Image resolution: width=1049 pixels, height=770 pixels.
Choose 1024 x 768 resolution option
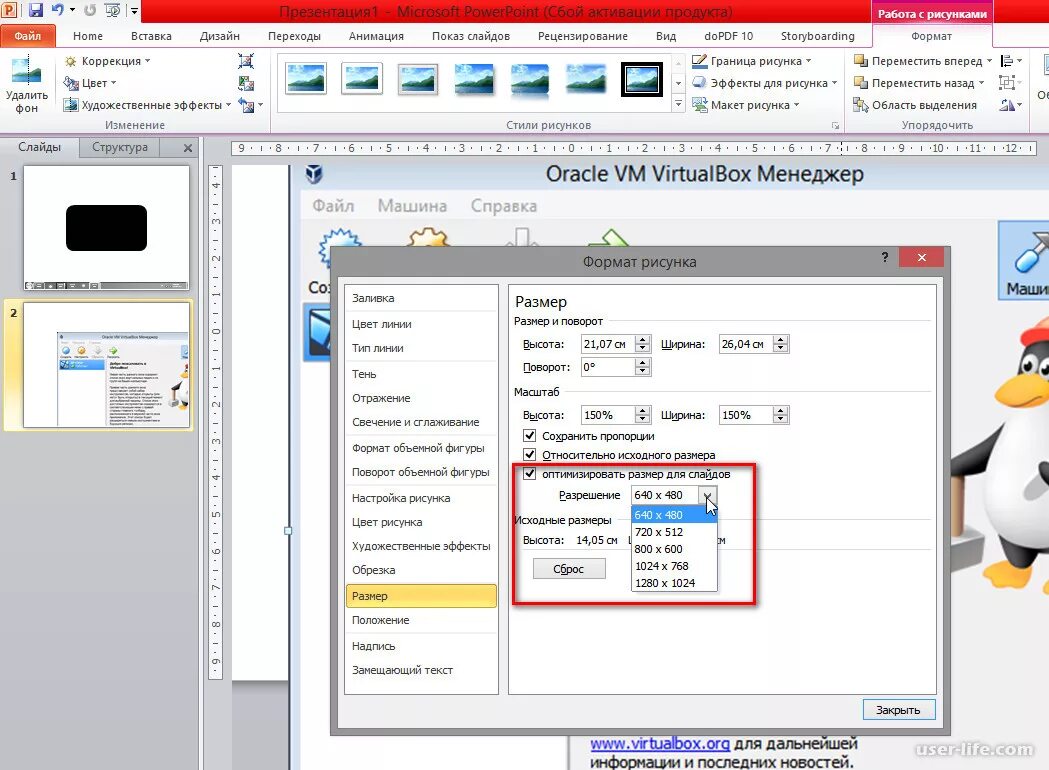[x=674, y=566]
